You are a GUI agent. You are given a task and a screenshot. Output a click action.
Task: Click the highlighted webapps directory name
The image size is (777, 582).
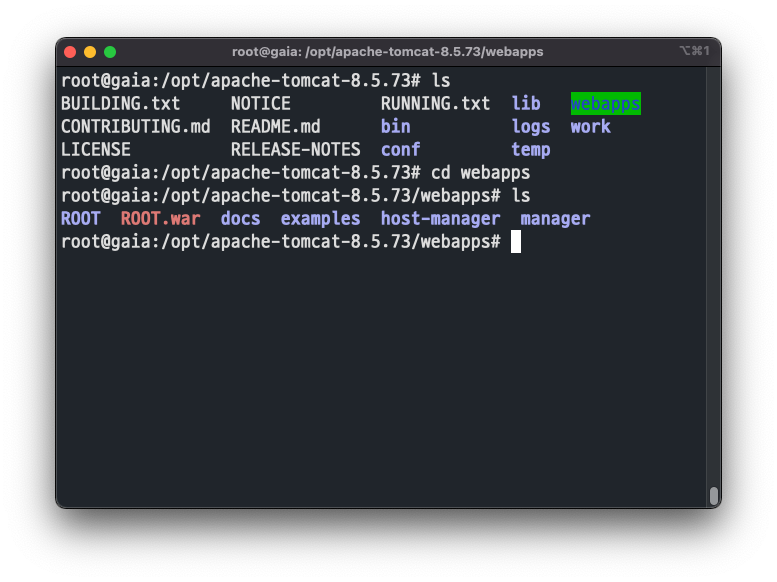click(606, 104)
